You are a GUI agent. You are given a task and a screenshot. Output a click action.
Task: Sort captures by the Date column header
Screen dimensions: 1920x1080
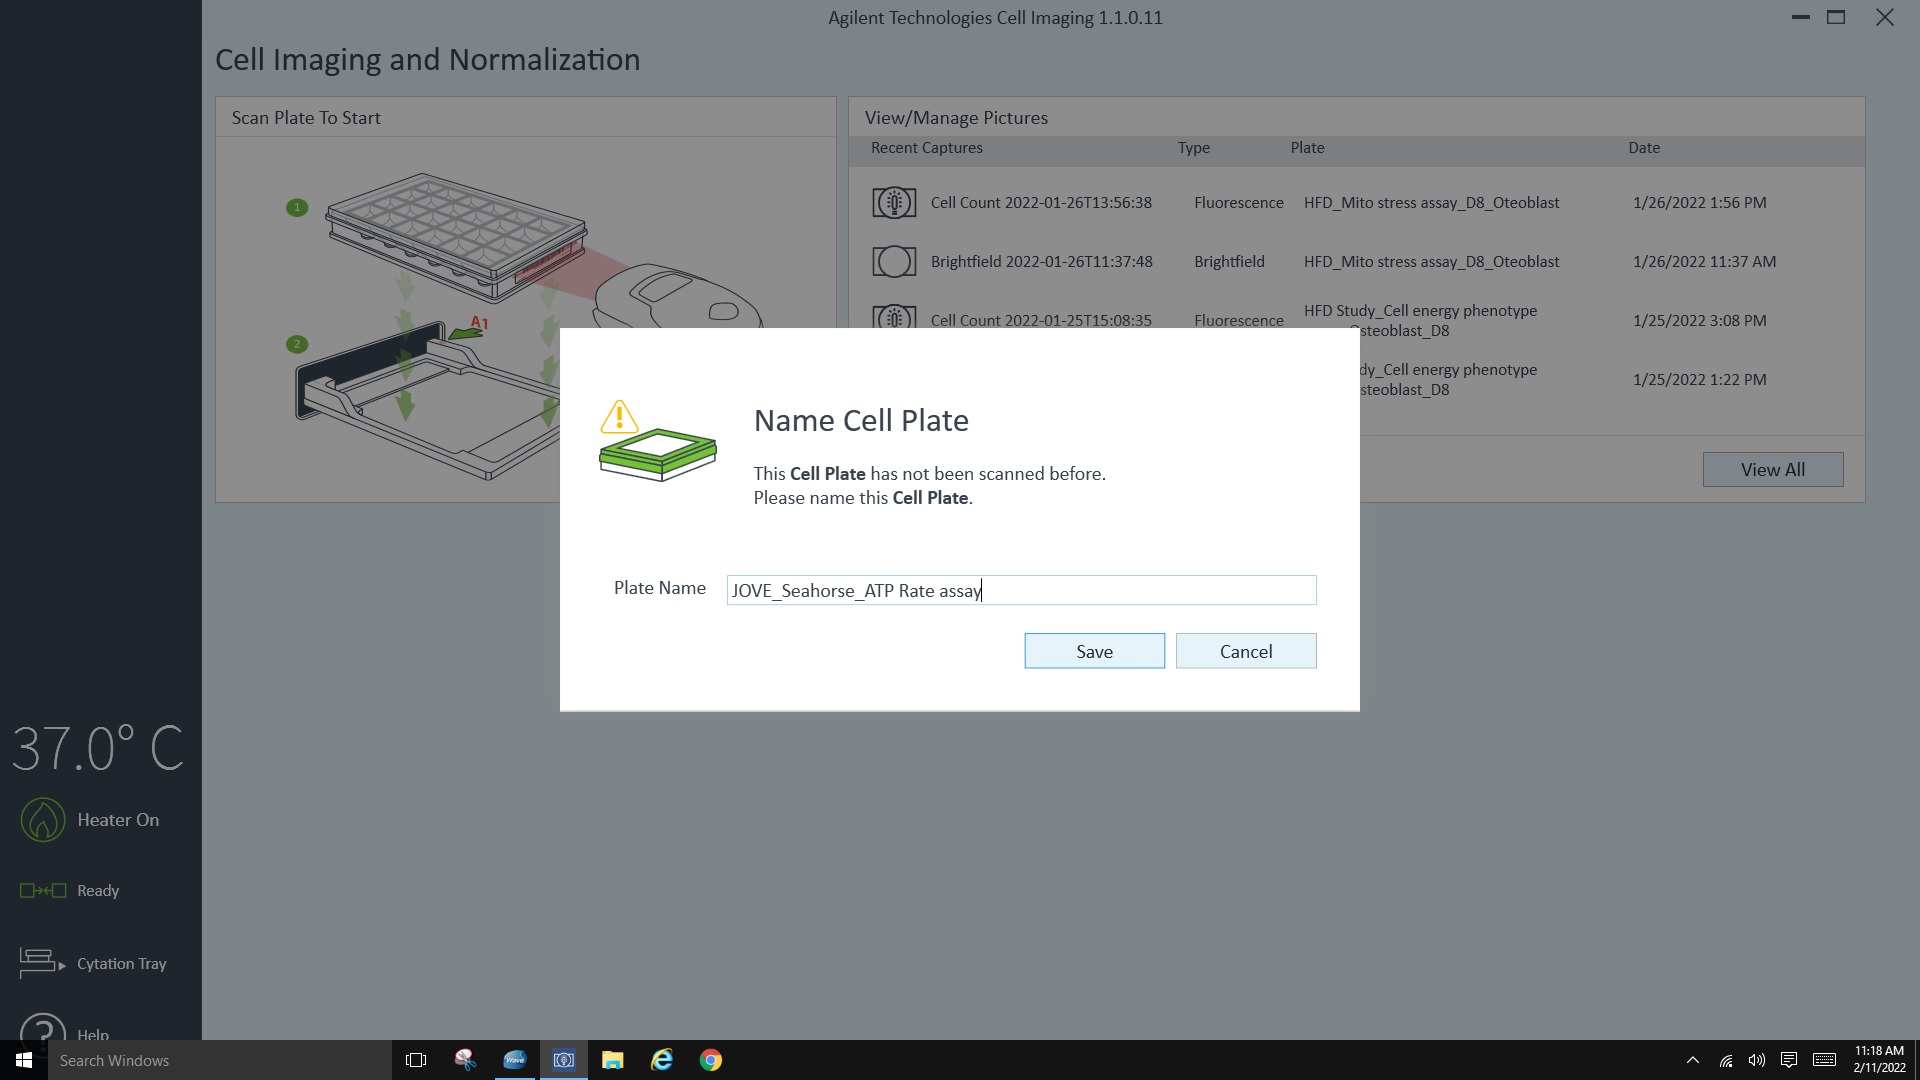pyautogui.click(x=1643, y=148)
